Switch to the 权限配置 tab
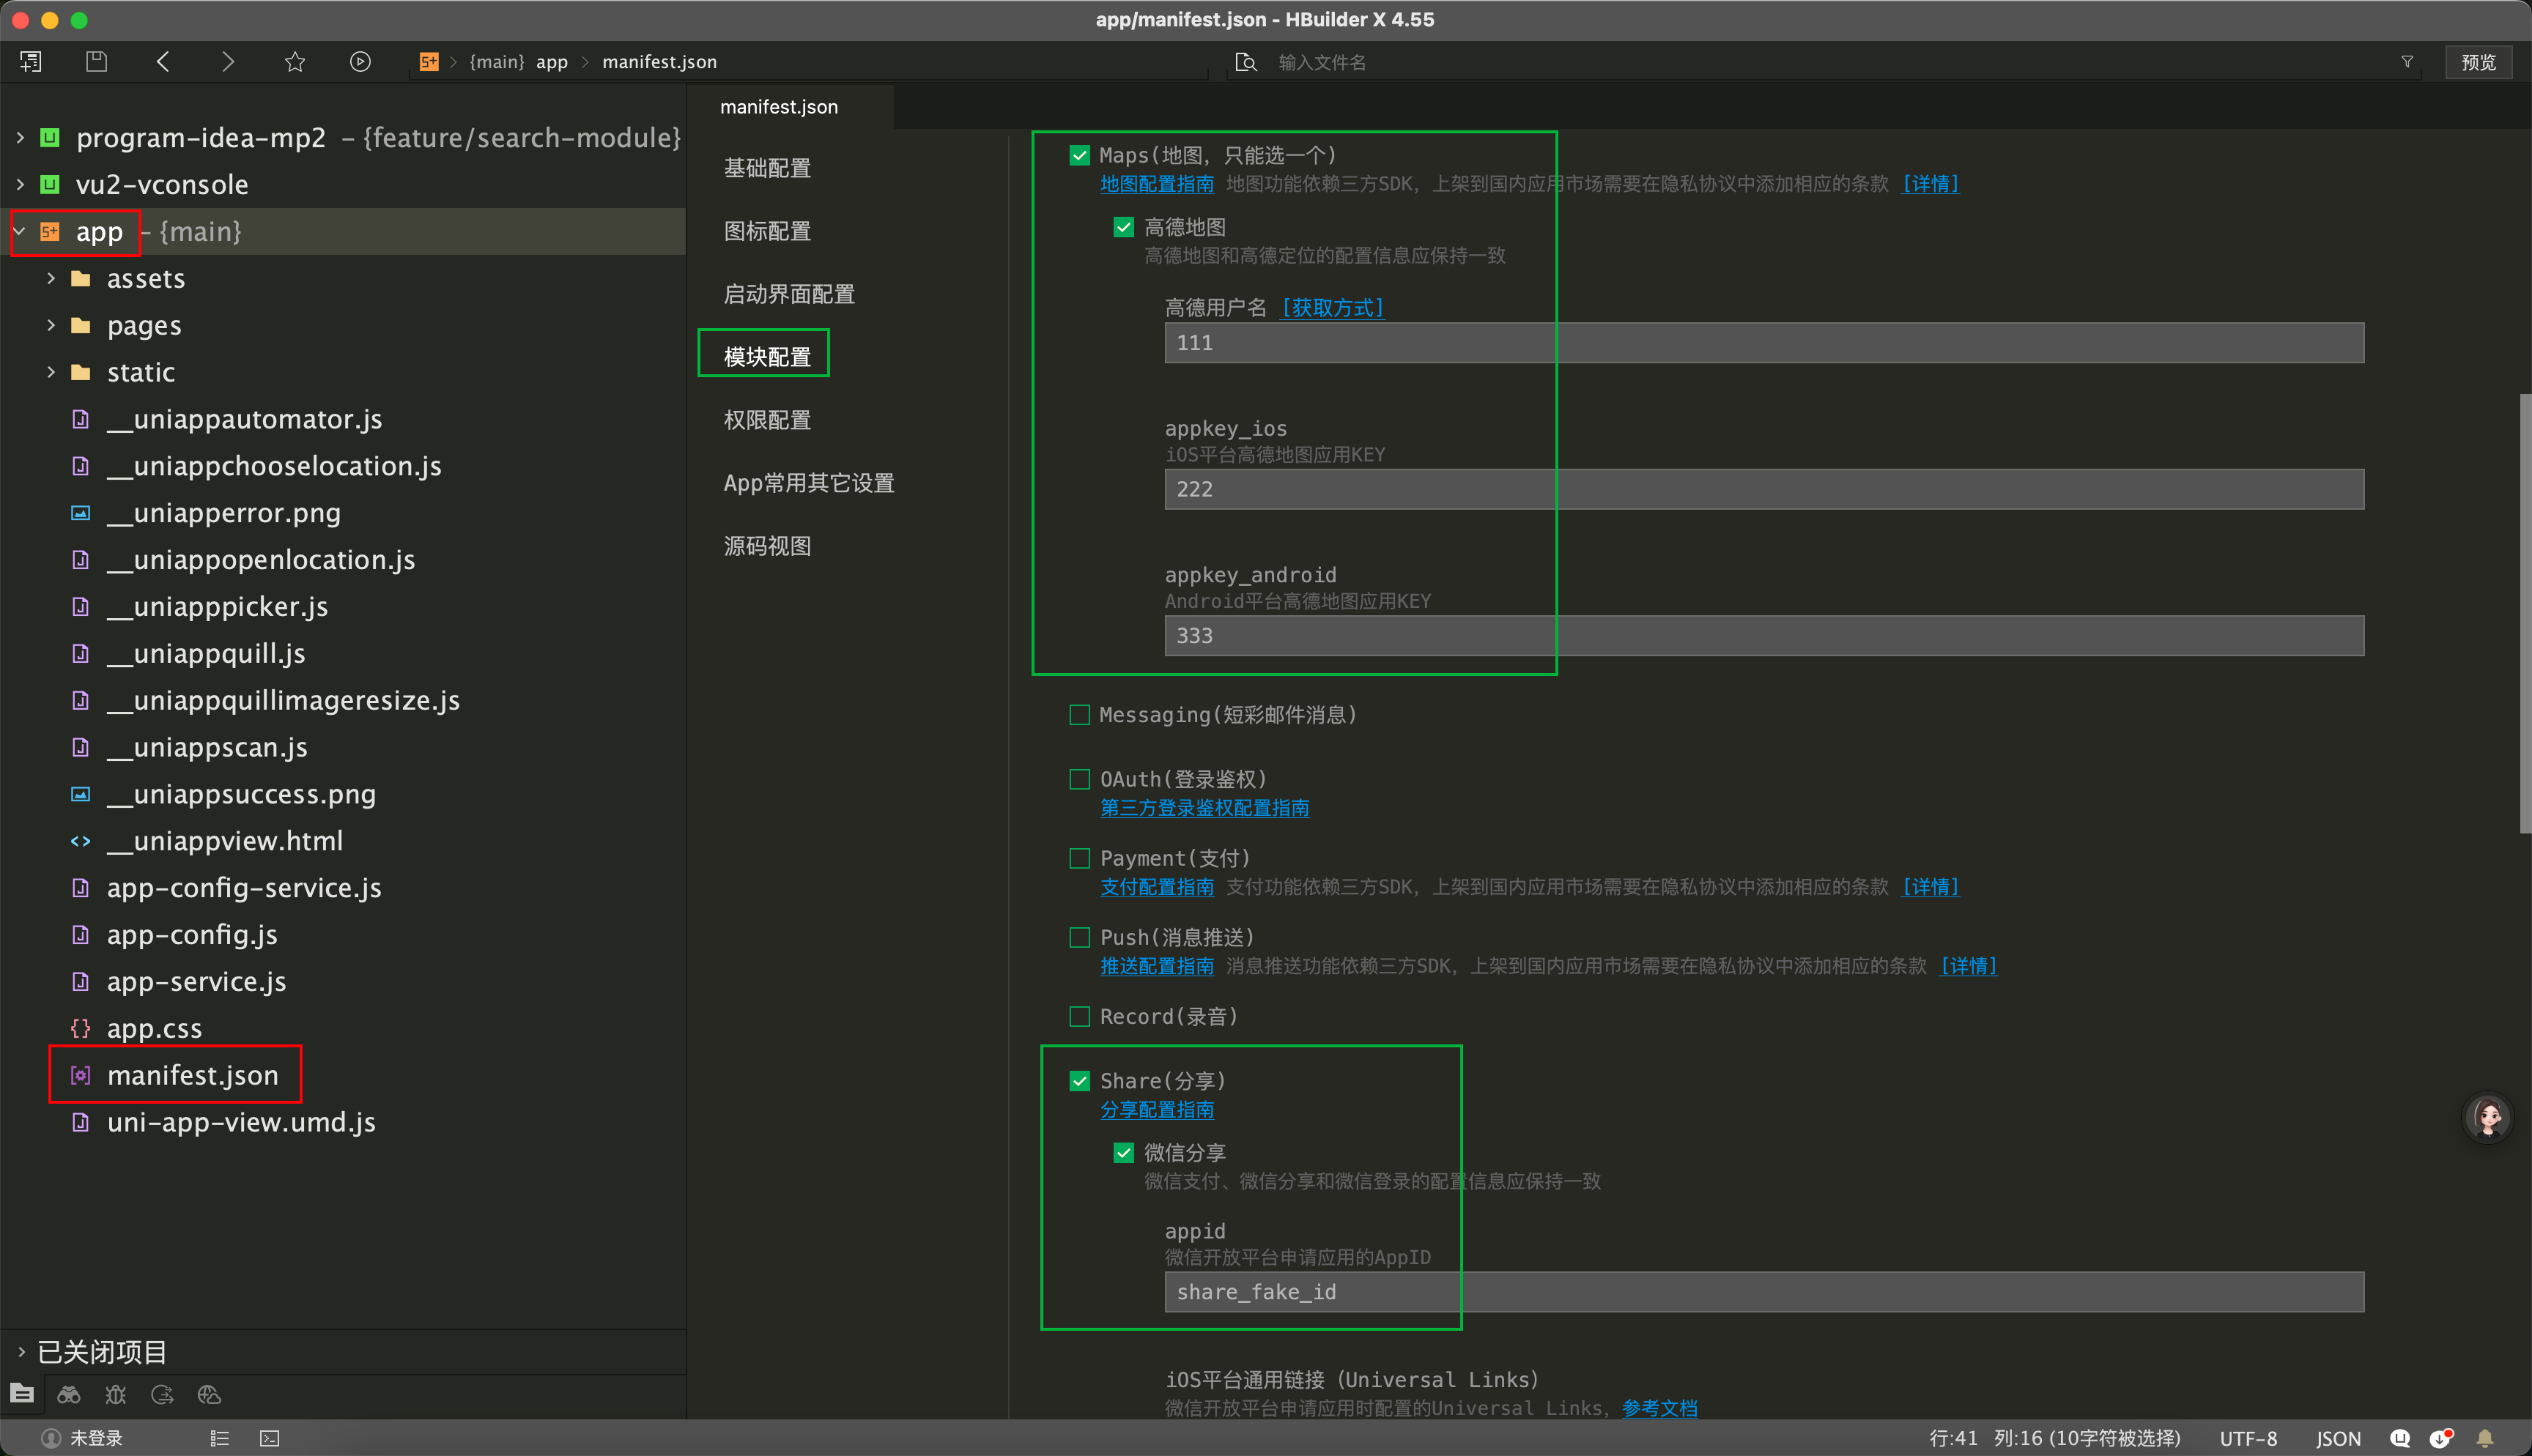2532x1456 pixels. click(x=767, y=420)
